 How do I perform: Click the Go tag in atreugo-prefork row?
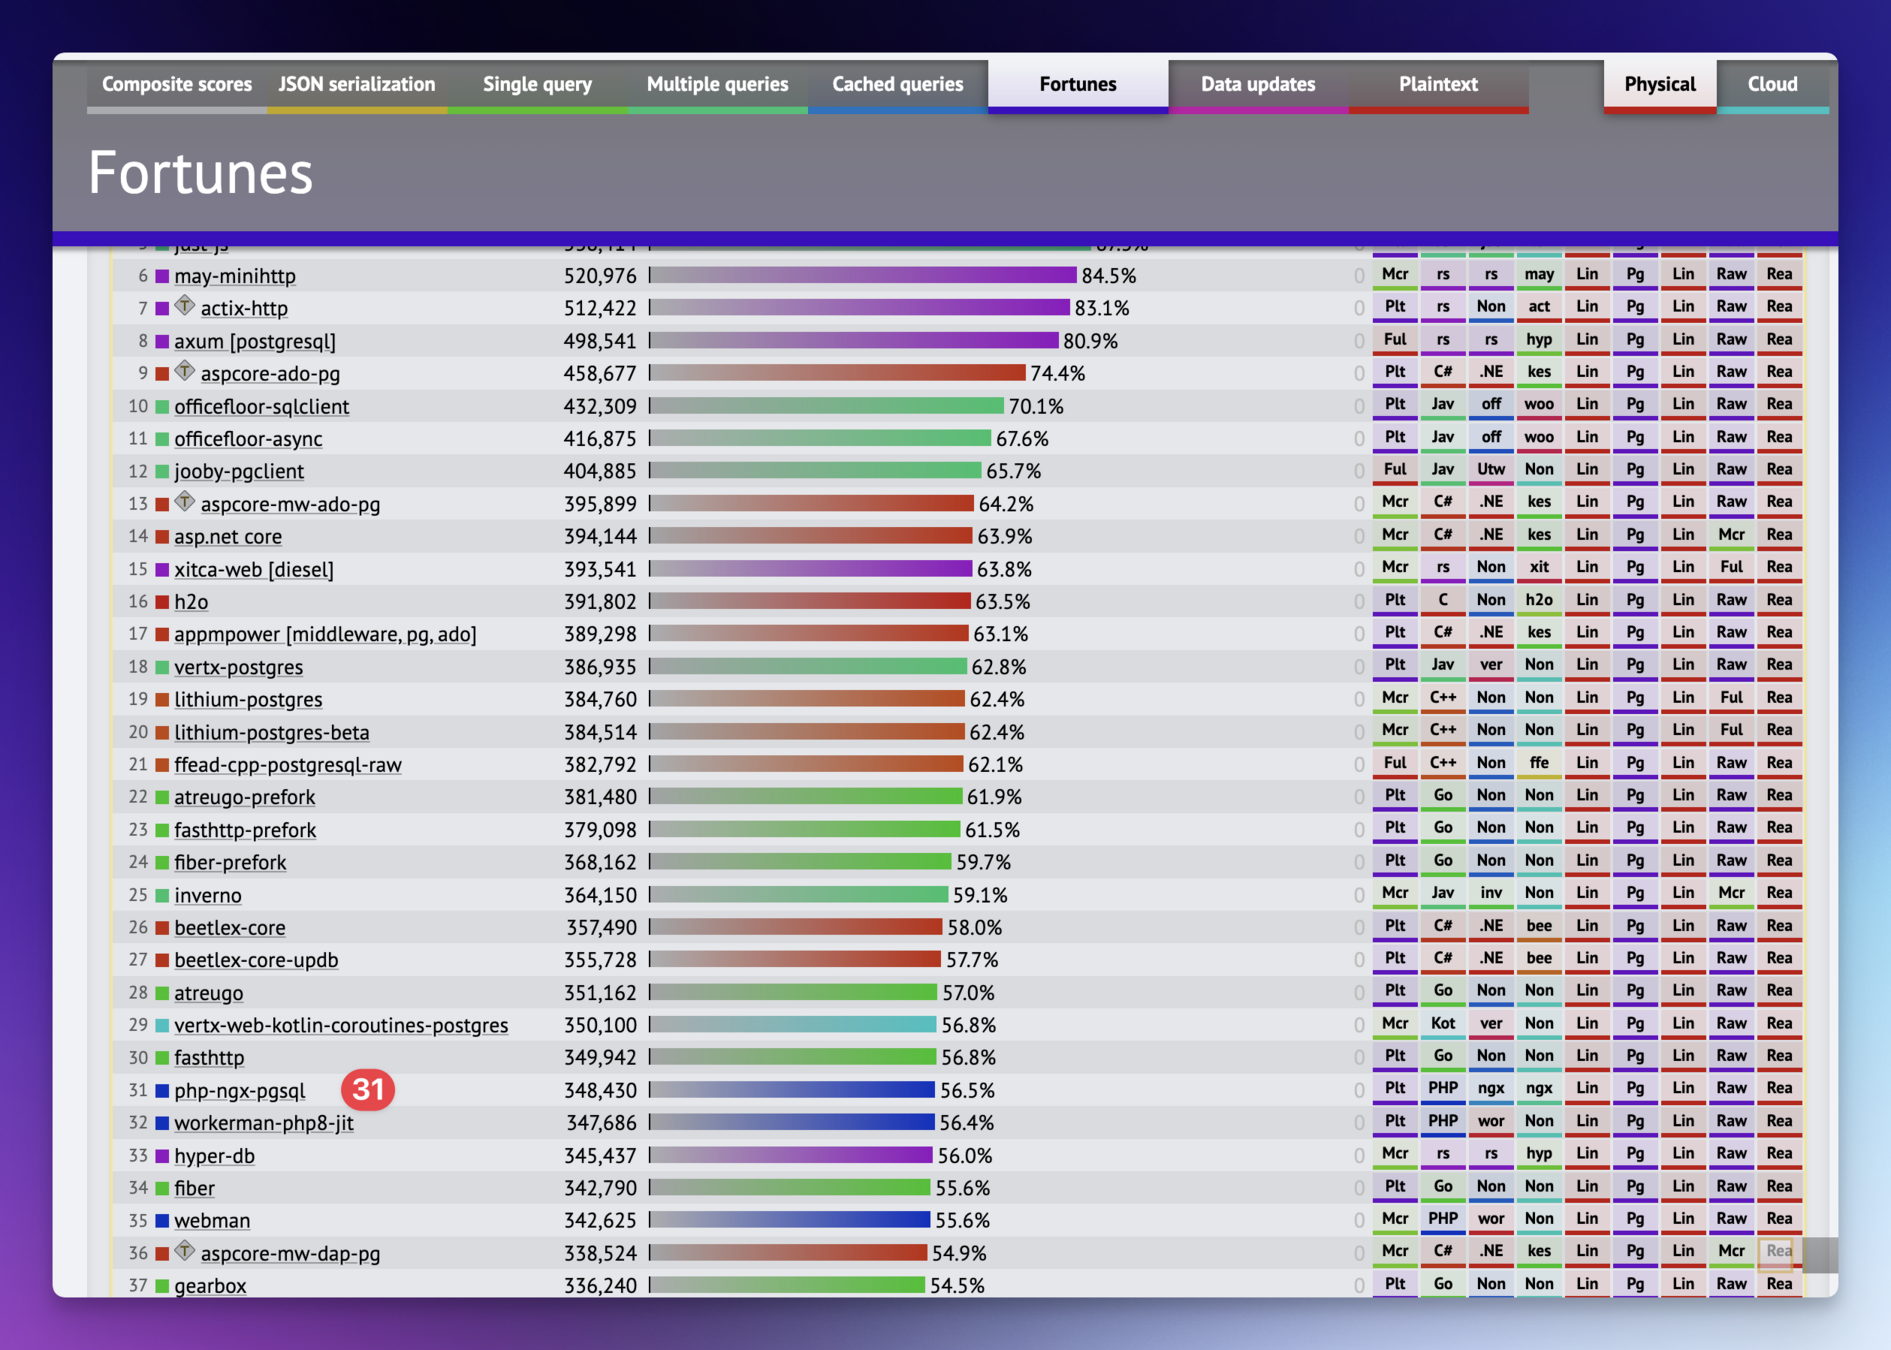point(1443,796)
